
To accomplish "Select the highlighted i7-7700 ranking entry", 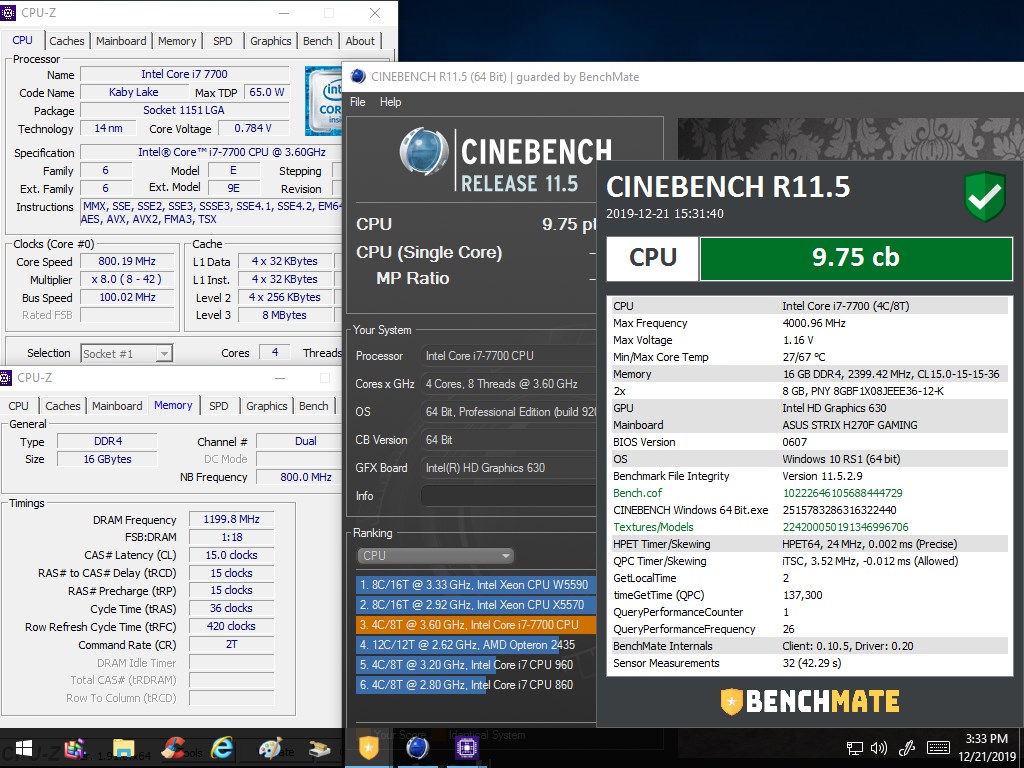I will pyautogui.click(x=475, y=625).
